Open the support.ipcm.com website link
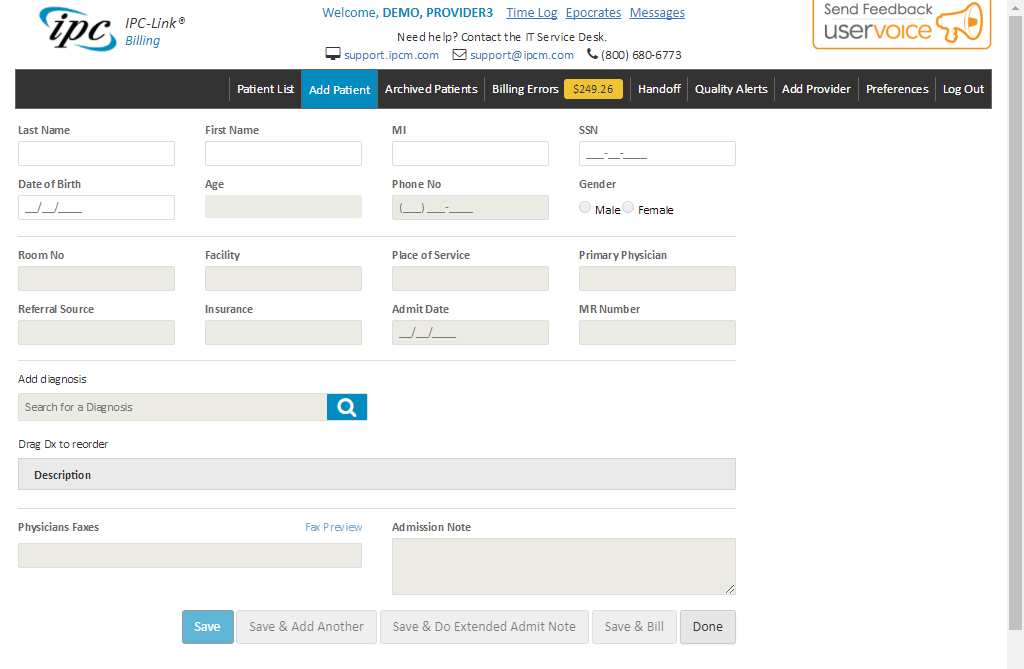 (x=391, y=55)
